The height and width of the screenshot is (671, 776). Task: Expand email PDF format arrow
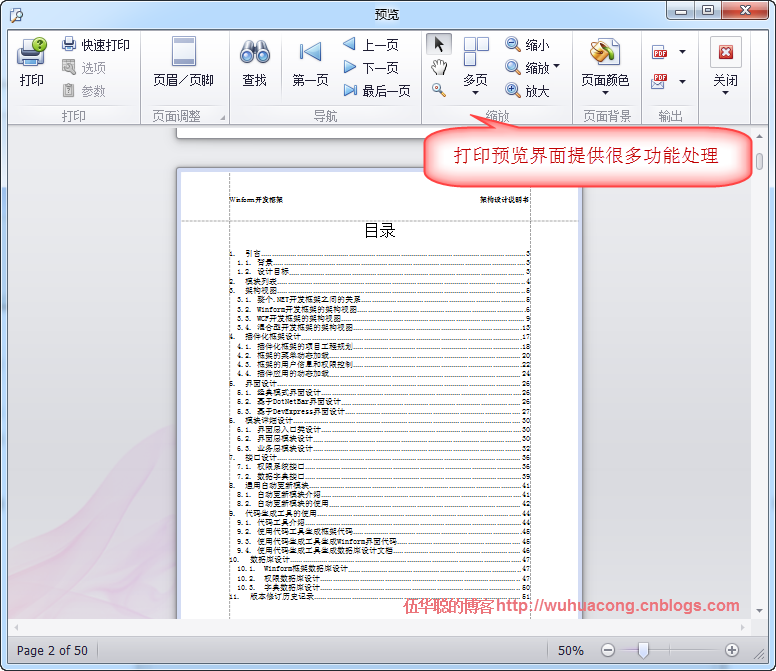[682, 82]
